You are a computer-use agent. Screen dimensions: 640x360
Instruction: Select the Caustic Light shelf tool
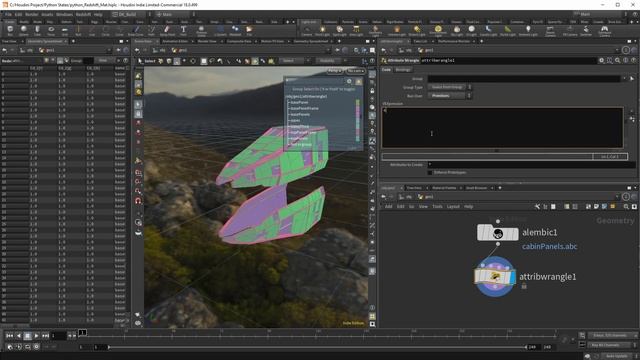(488, 30)
